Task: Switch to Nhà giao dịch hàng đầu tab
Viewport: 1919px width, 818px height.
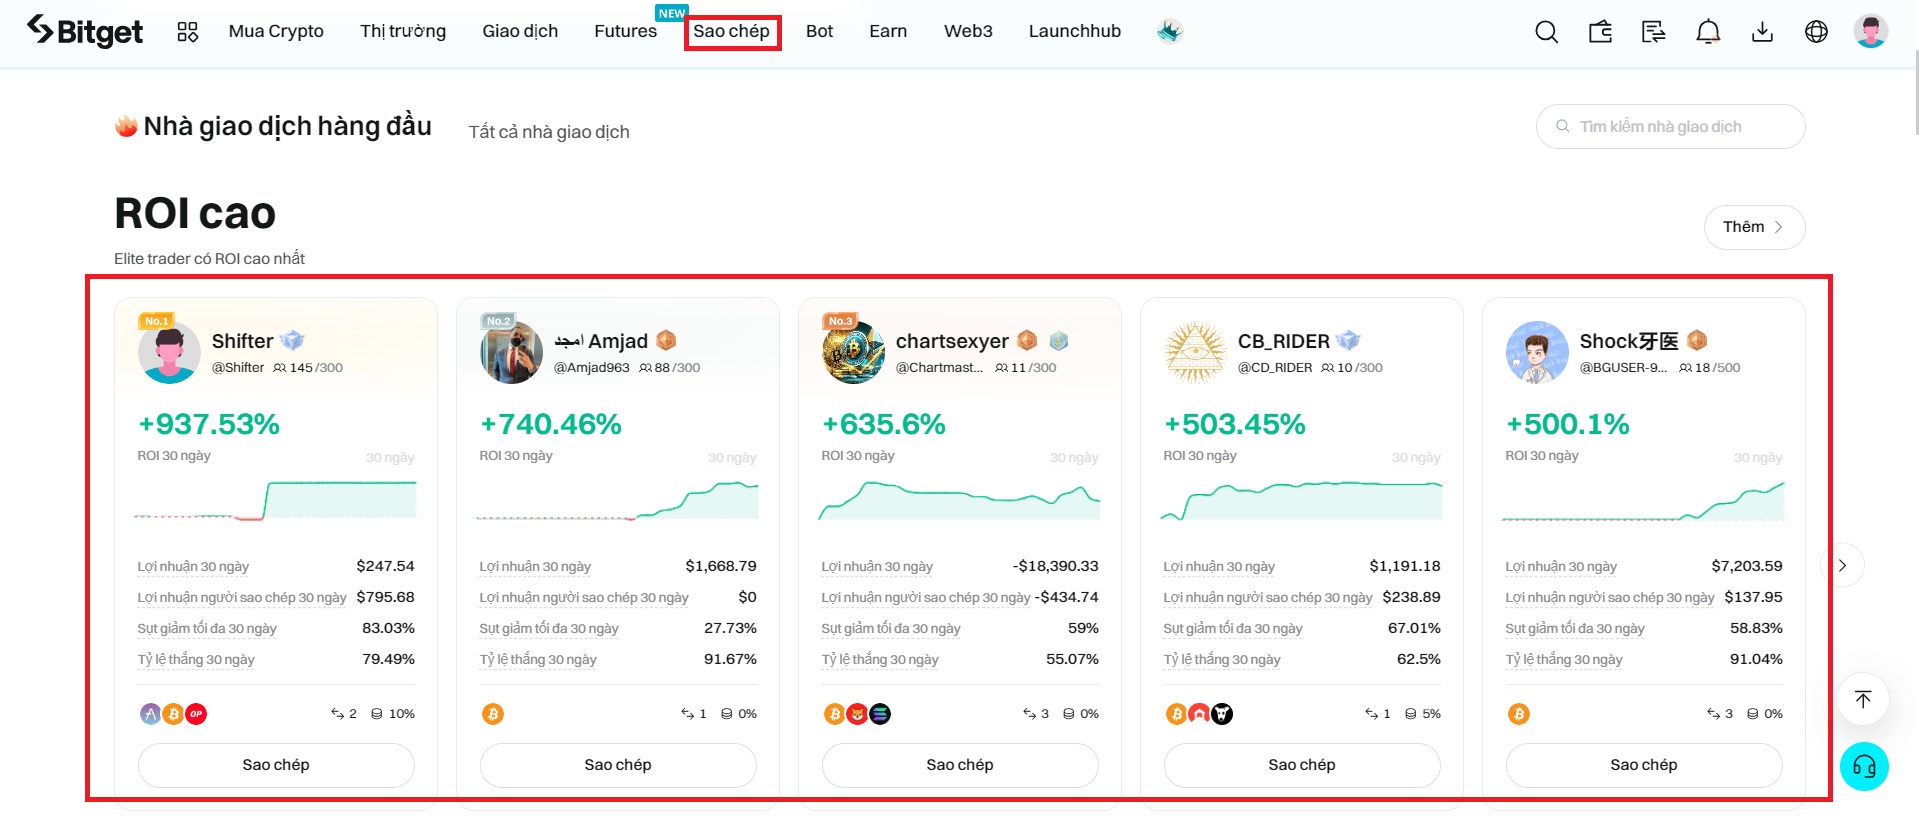Action: coord(273,126)
